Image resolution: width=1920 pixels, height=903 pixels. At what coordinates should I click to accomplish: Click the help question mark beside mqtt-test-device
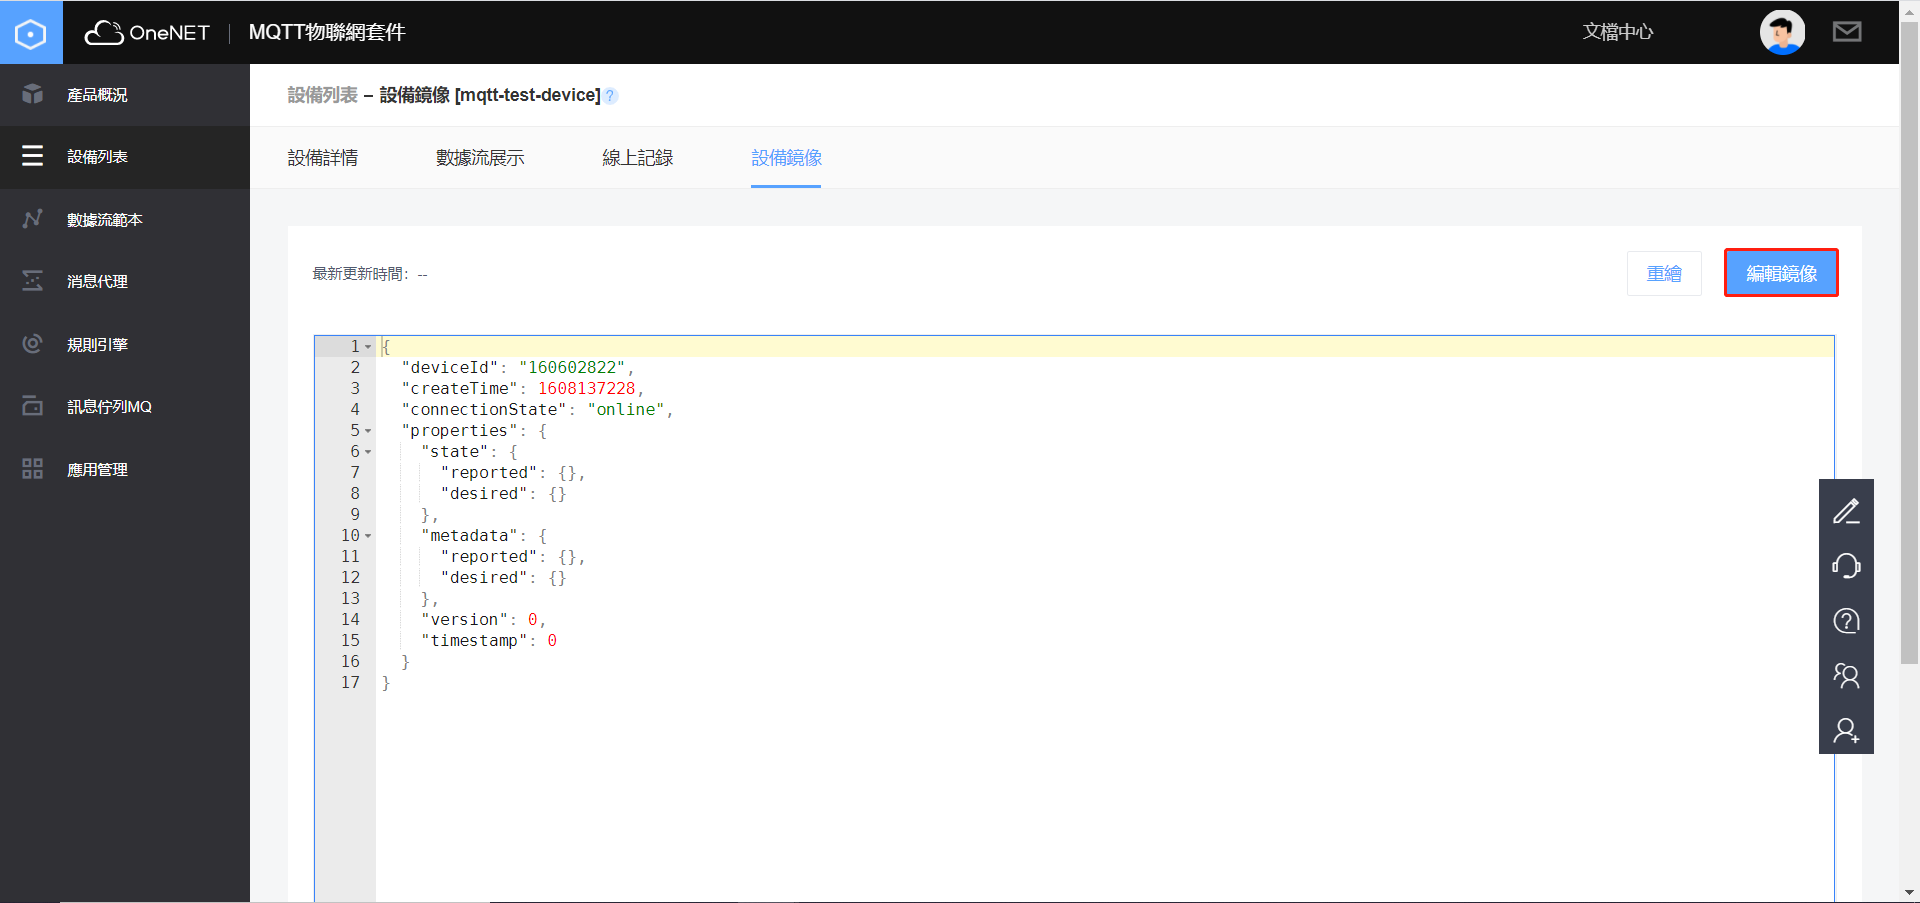(611, 96)
